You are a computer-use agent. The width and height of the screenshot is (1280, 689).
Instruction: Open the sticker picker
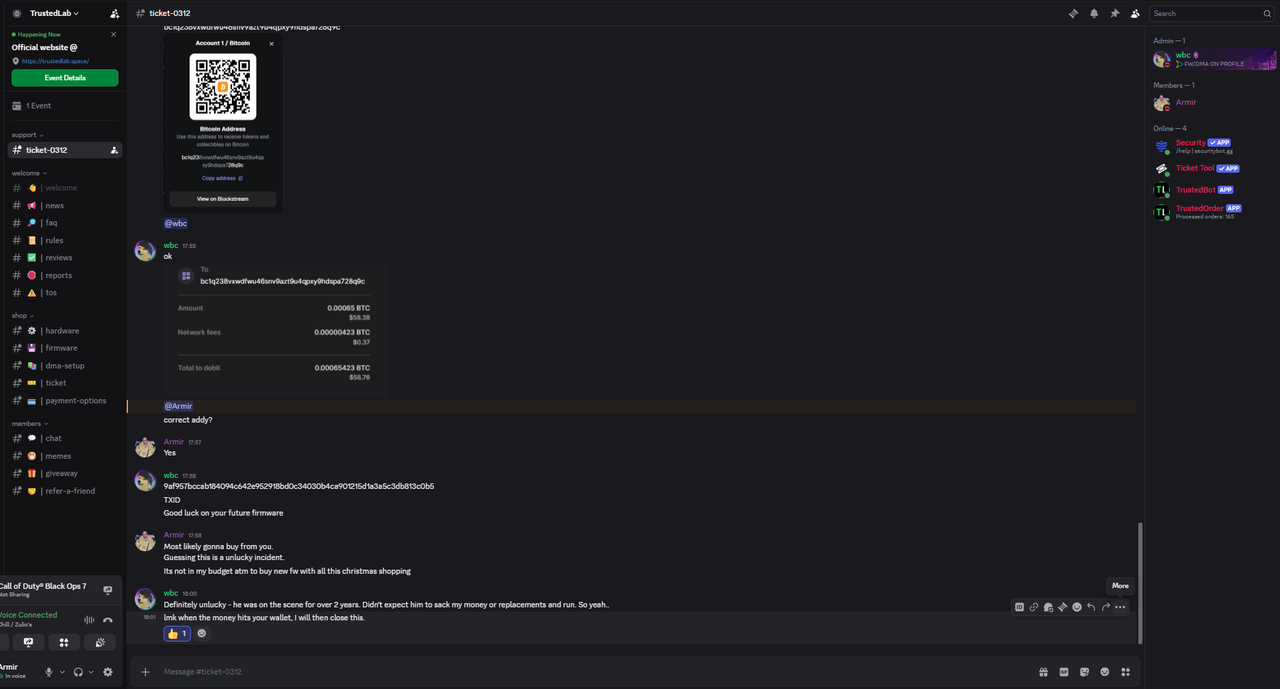(x=1084, y=672)
